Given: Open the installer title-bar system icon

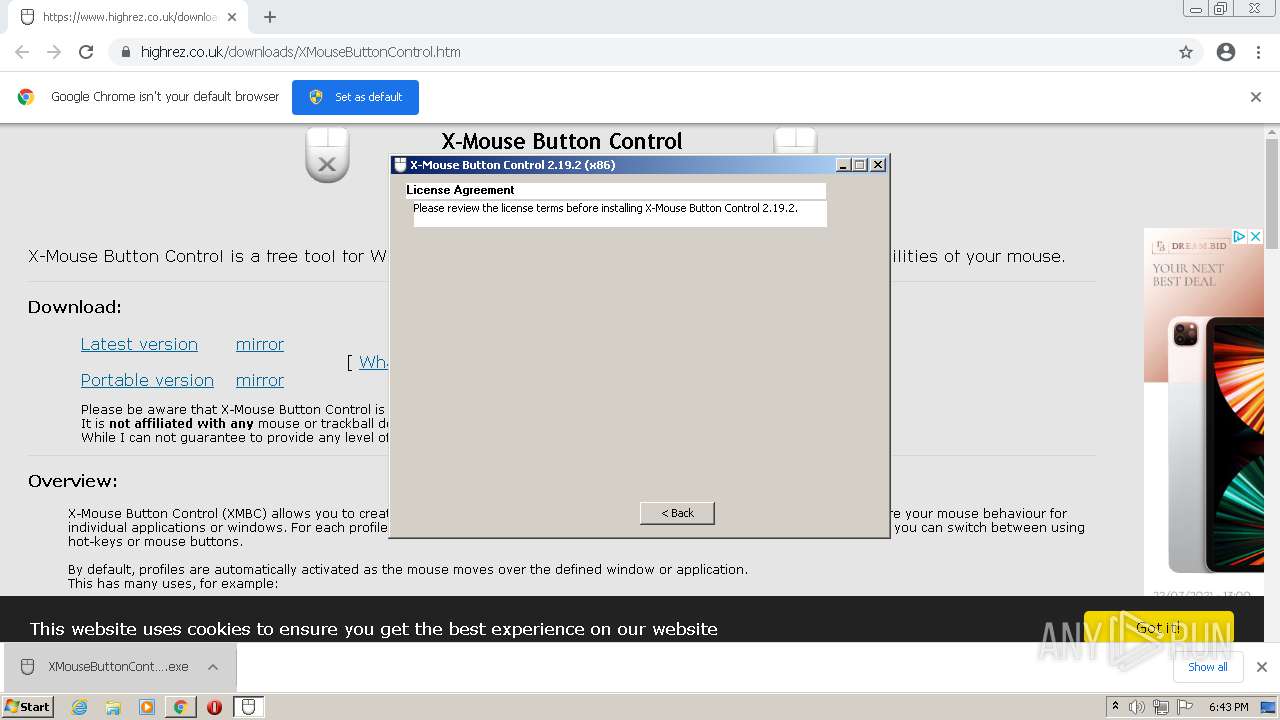Looking at the screenshot, I should pyautogui.click(x=400, y=165).
